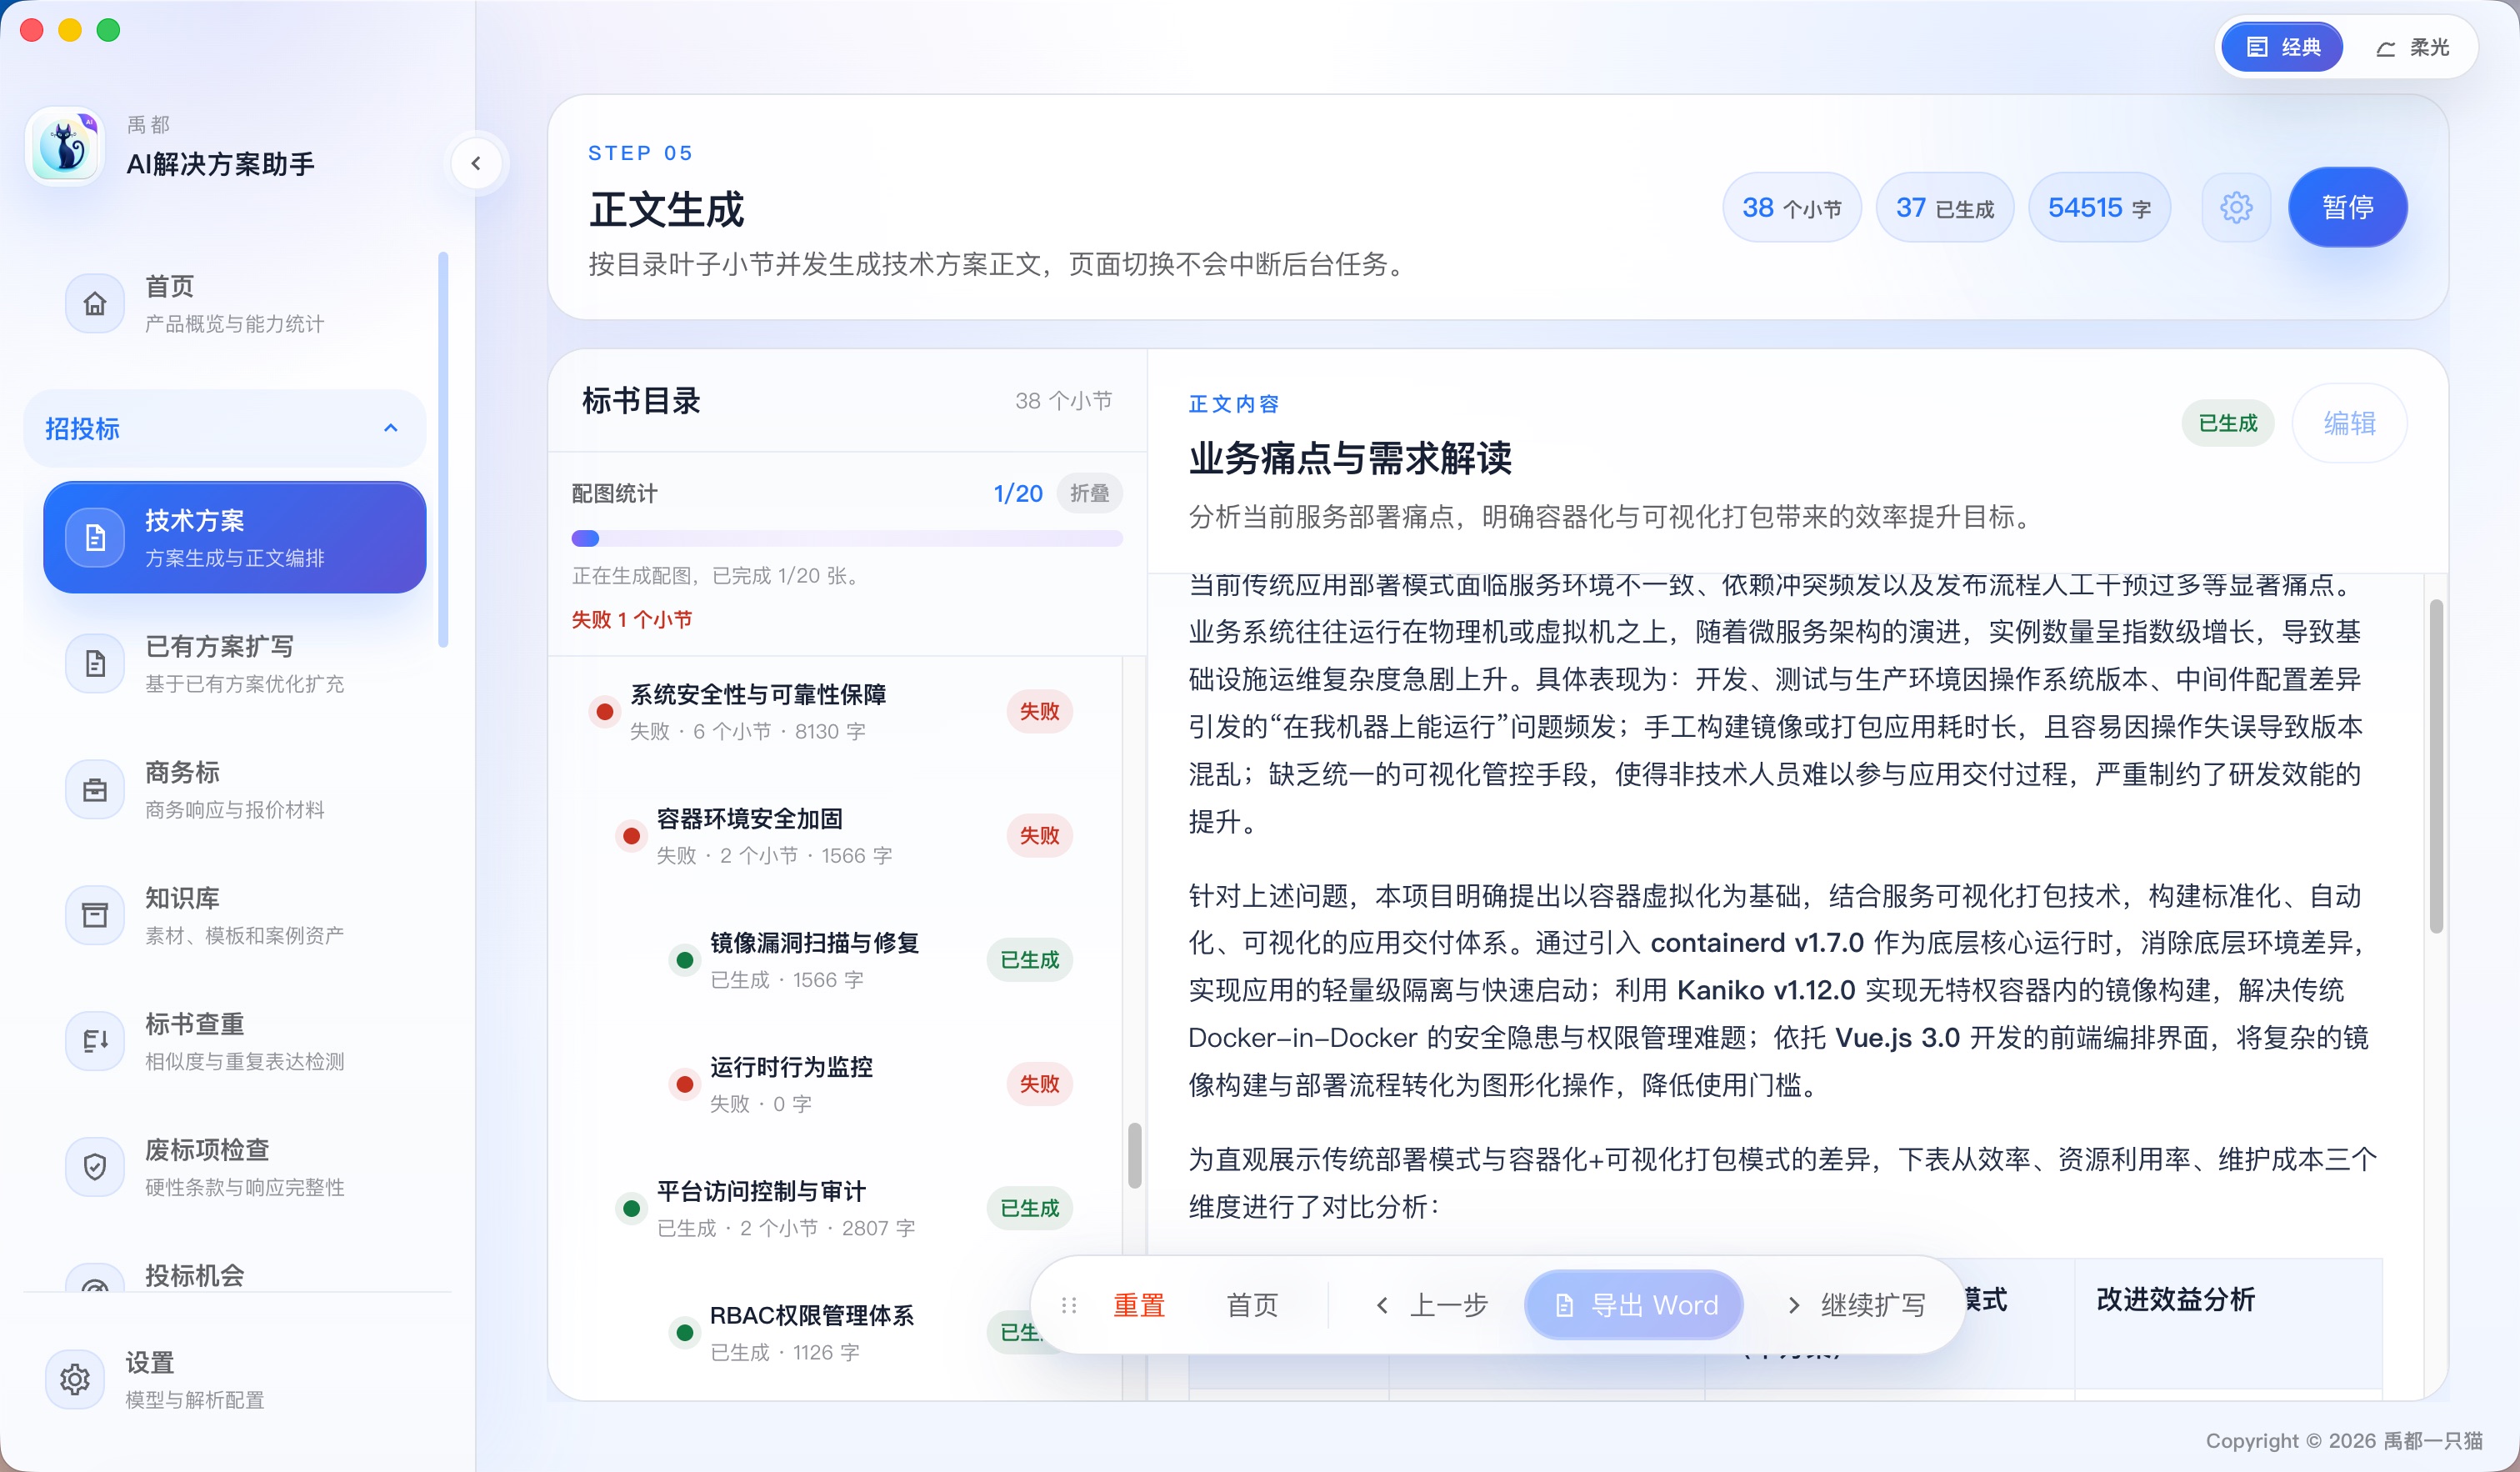The image size is (2520, 1472).
Task: Click the black cat app logo
Action: click(65, 147)
